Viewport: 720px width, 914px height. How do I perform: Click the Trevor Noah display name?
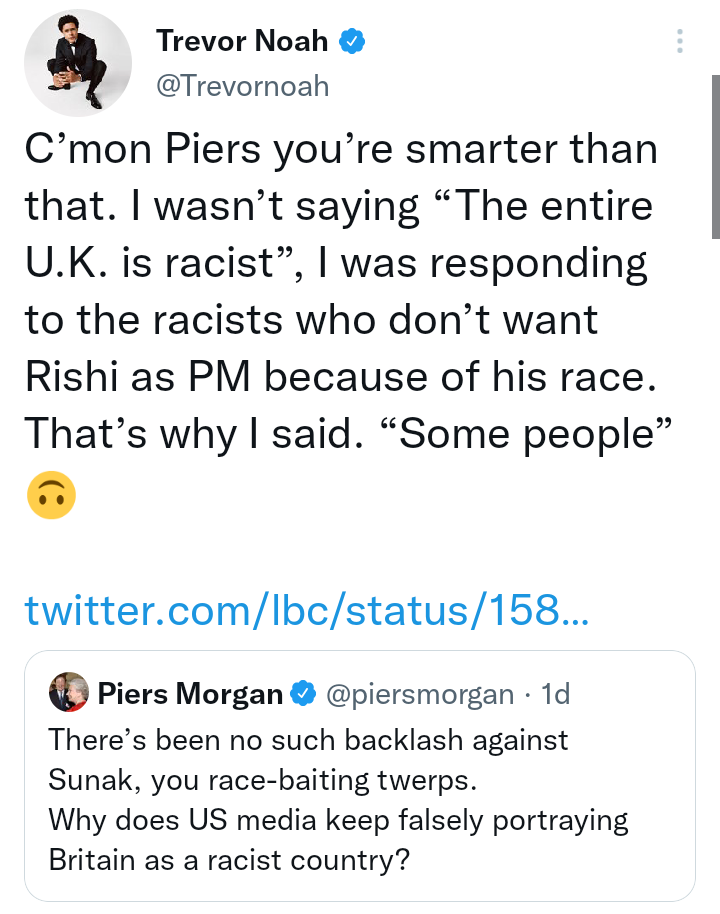[242, 41]
